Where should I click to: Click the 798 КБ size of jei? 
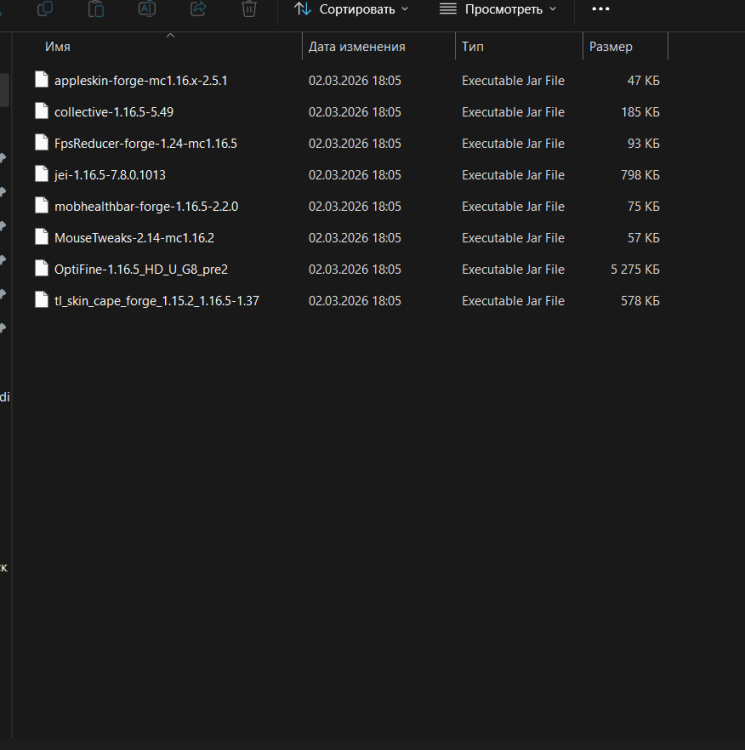(640, 175)
